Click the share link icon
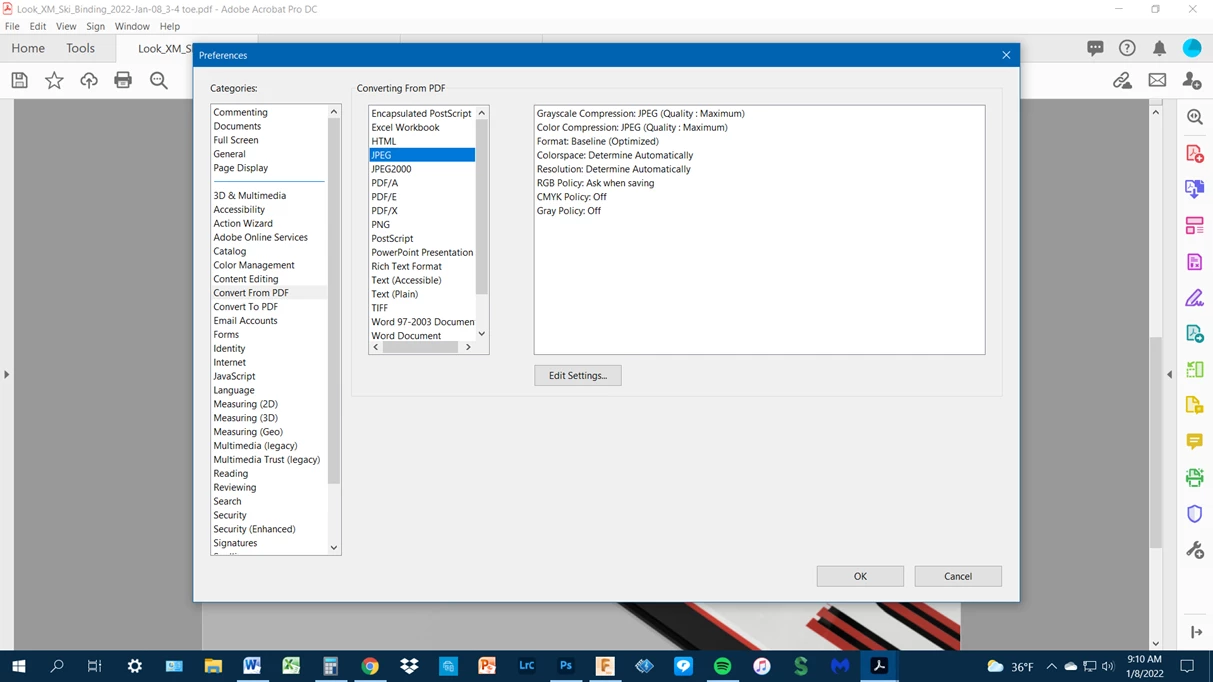The image size is (1213, 682). [x=1122, y=80]
